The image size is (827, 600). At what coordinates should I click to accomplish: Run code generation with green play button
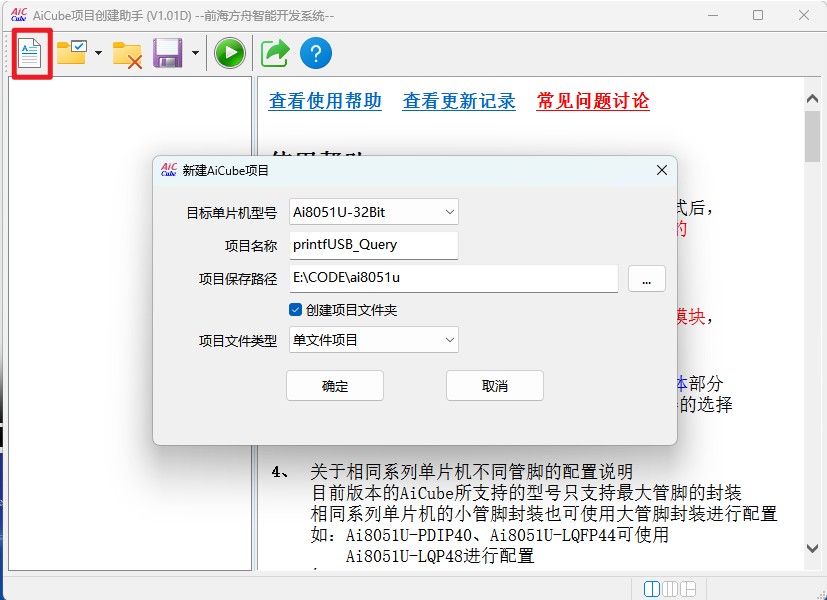coord(229,53)
